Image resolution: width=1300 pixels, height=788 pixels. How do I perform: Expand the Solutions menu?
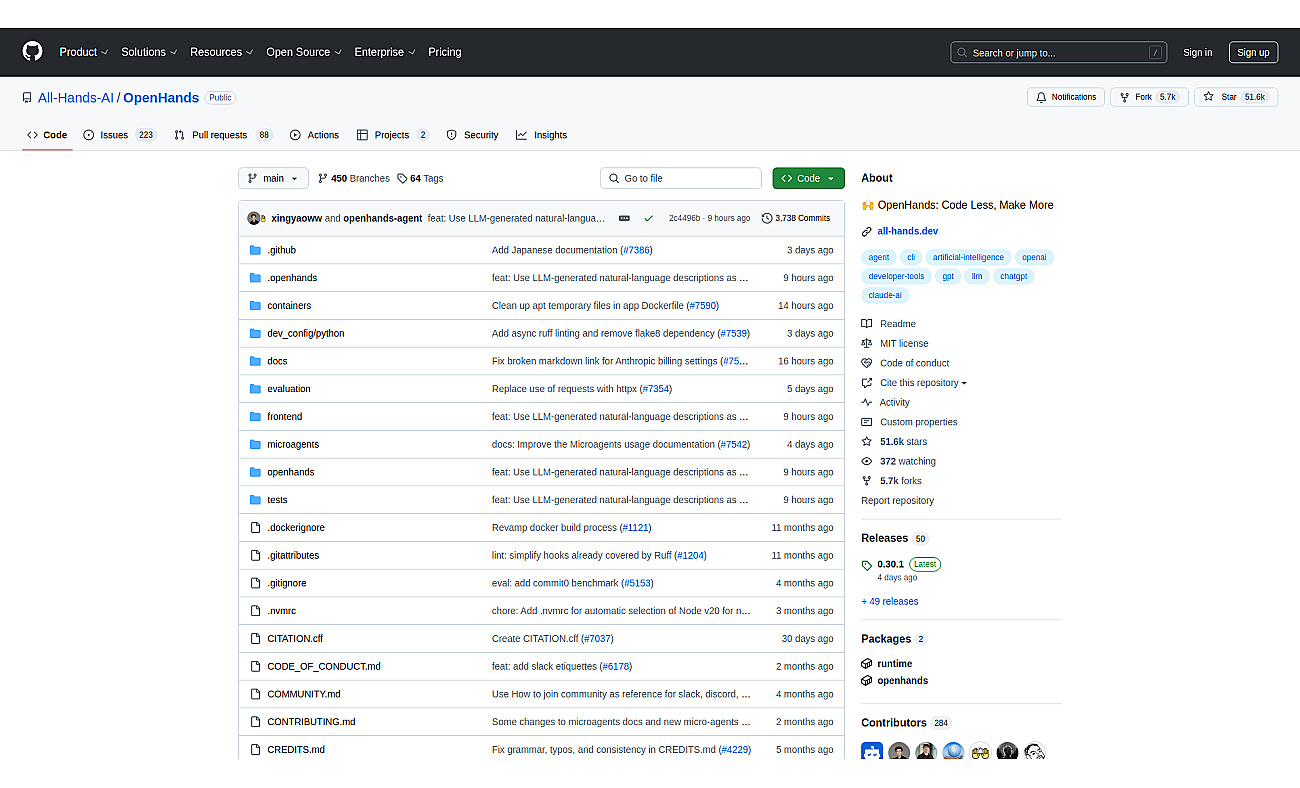click(x=149, y=52)
